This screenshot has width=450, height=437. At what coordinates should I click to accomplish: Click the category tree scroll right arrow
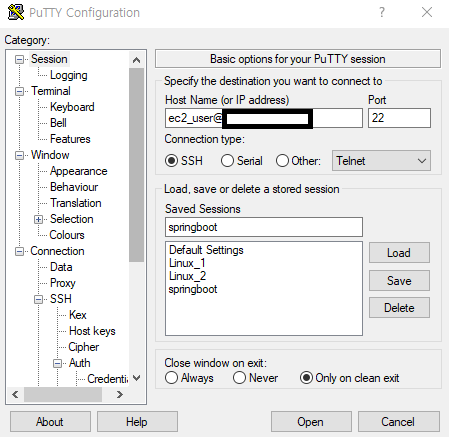coord(119,395)
